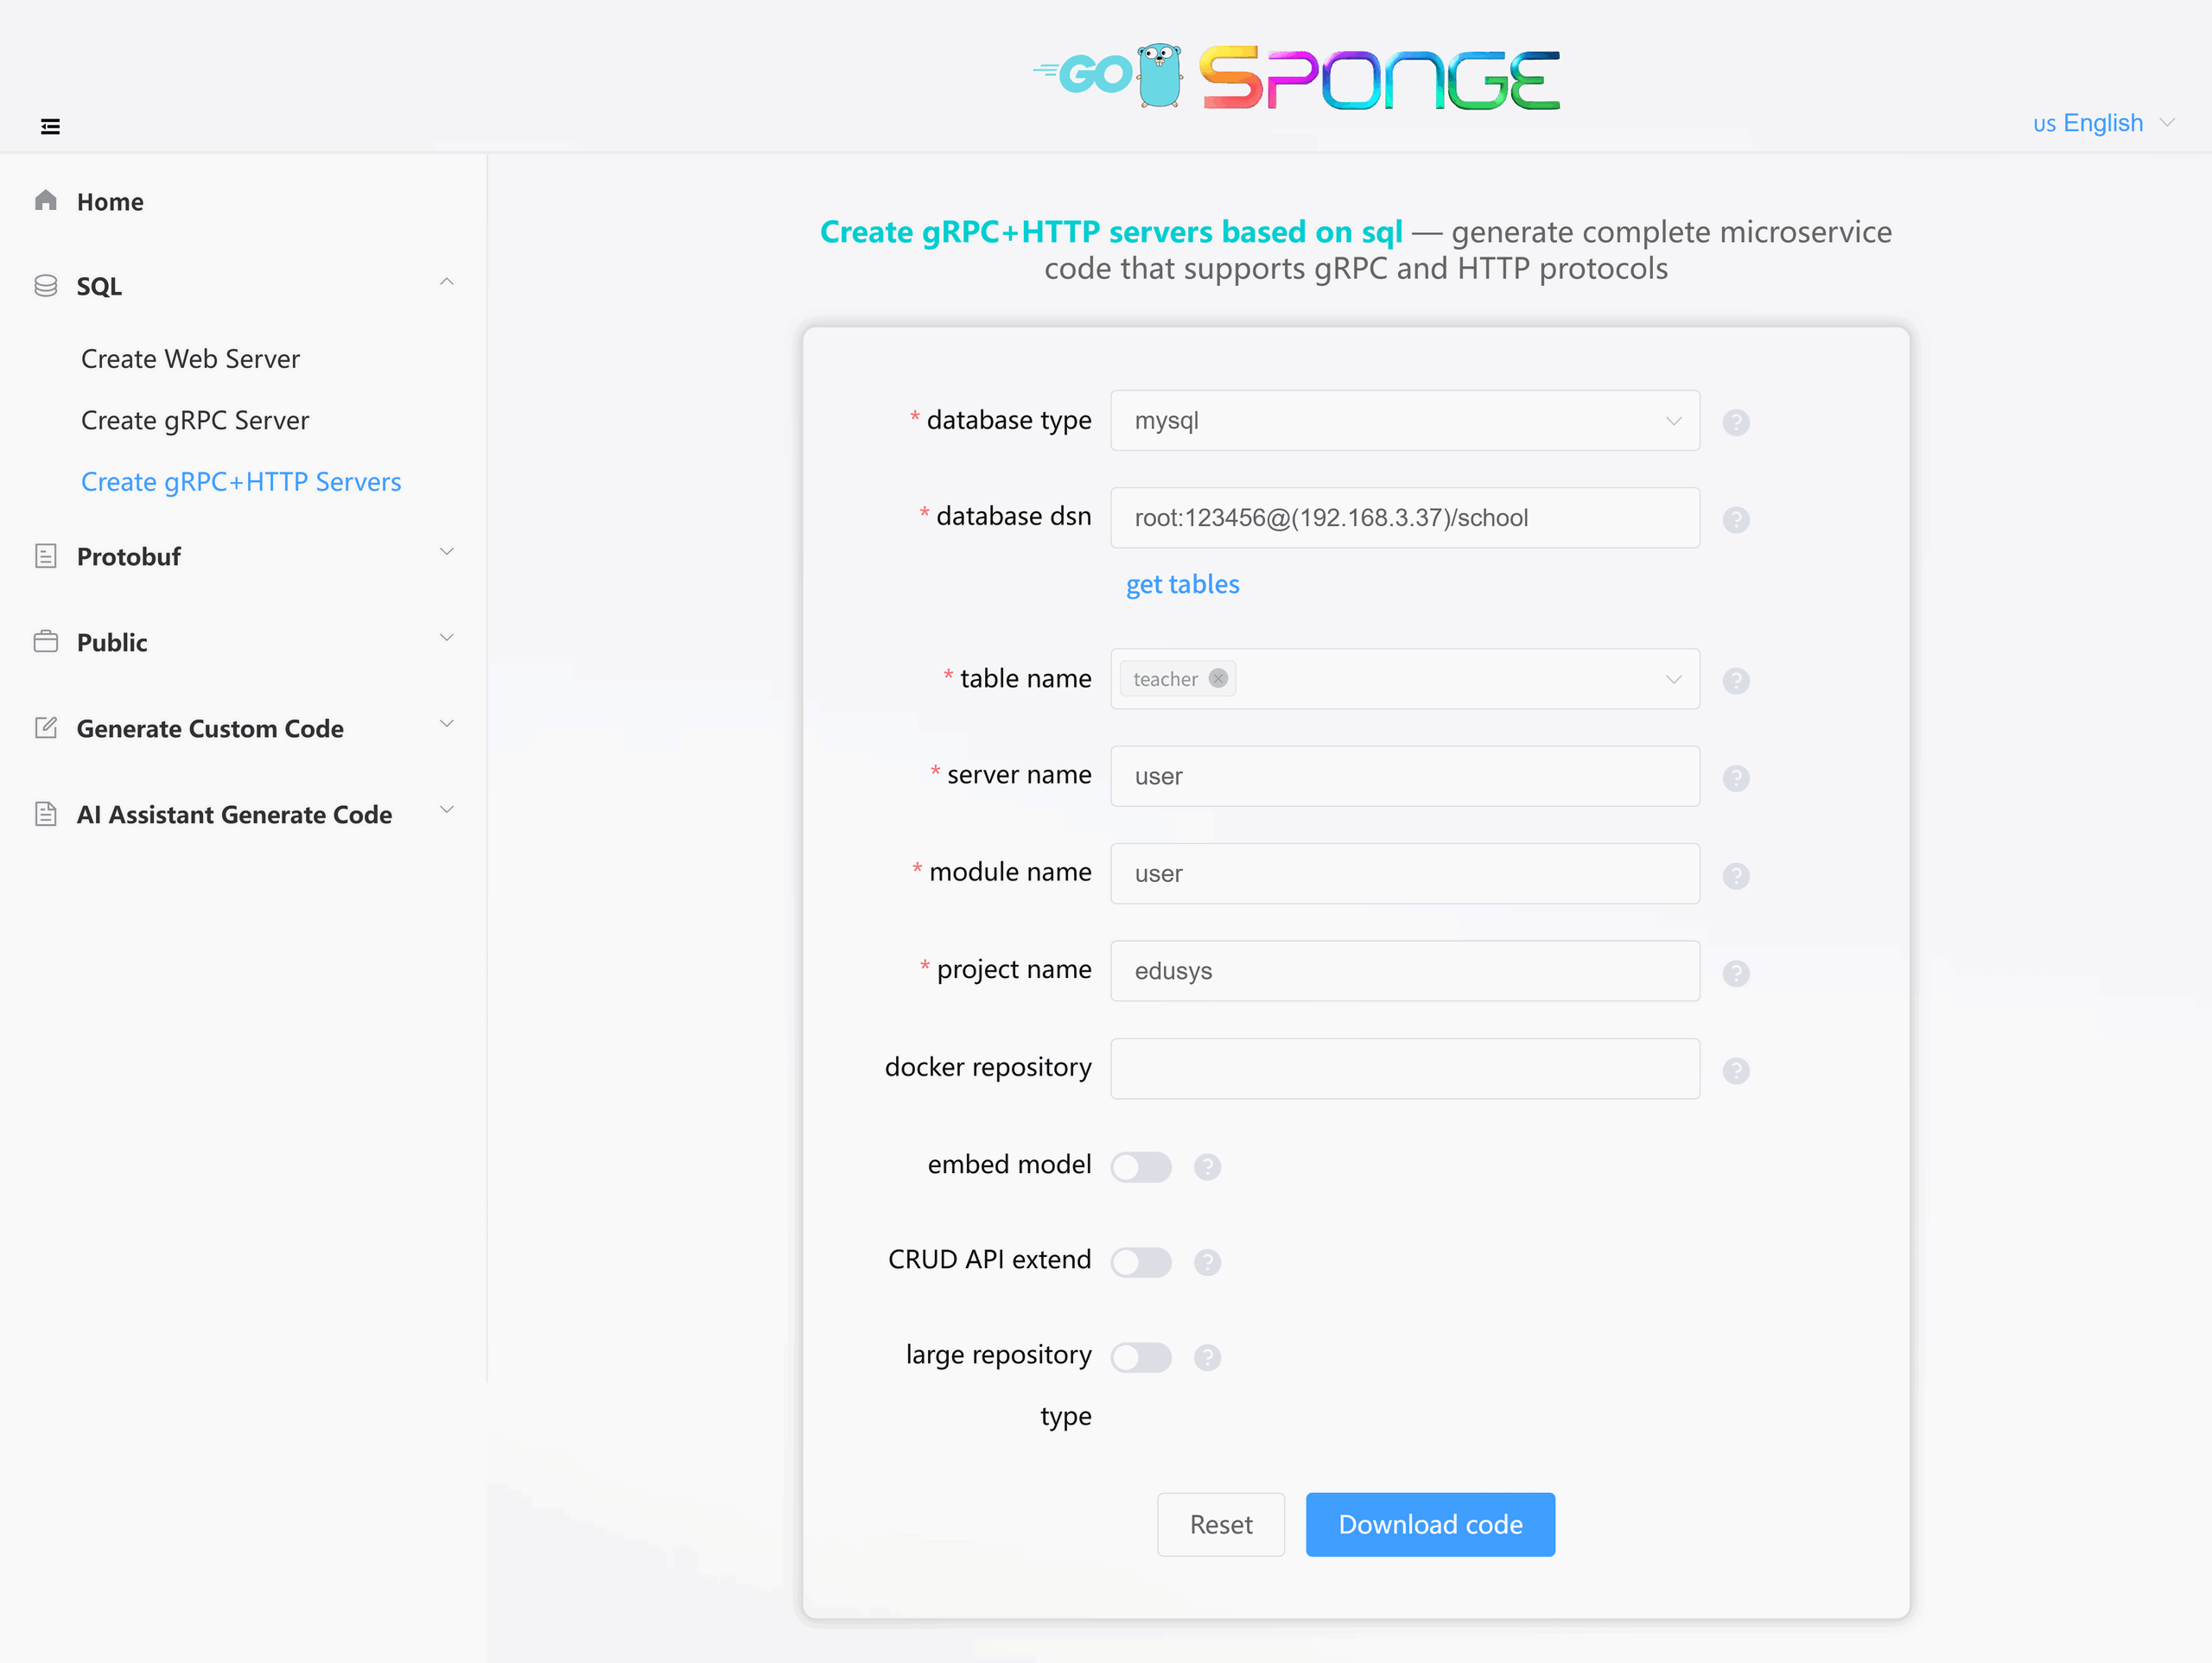Focus the docker repository input field

pos(1404,1068)
